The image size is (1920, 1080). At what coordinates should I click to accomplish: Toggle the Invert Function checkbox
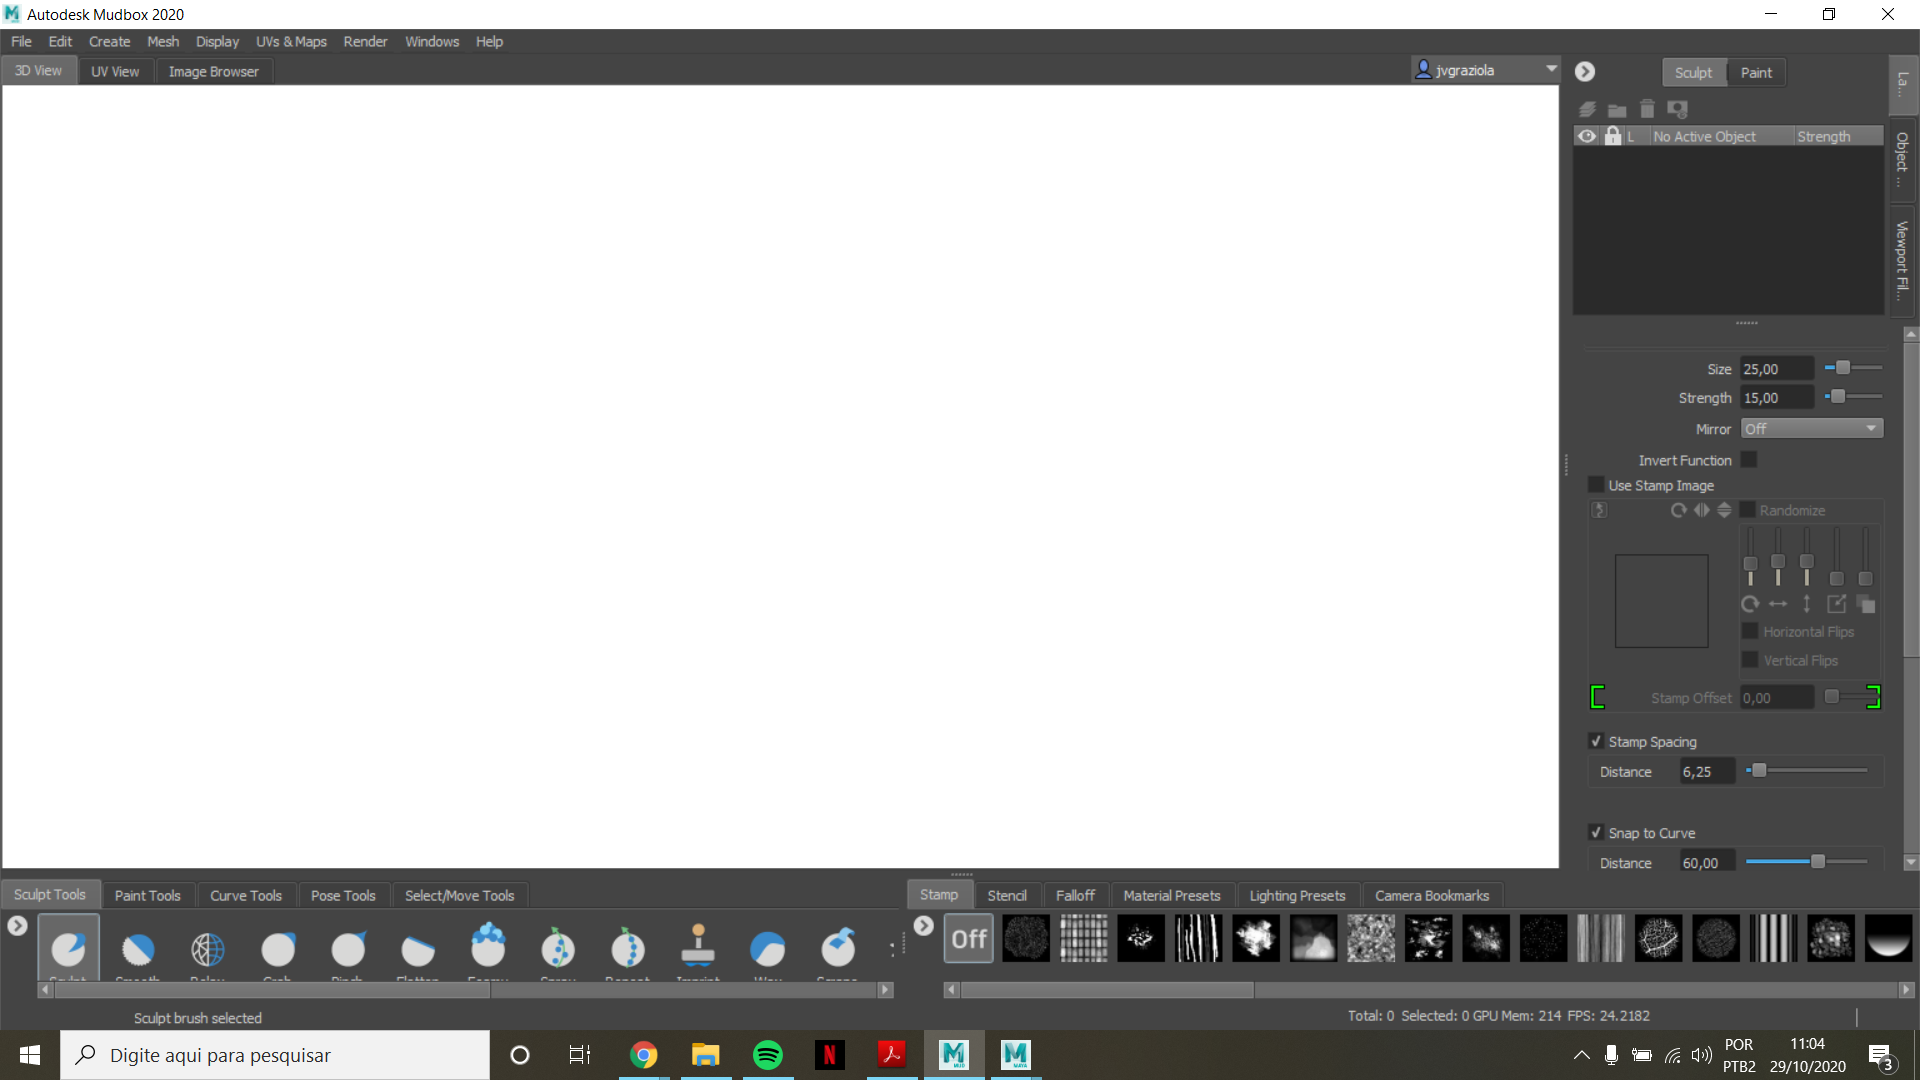pyautogui.click(x=1749, y=460)
